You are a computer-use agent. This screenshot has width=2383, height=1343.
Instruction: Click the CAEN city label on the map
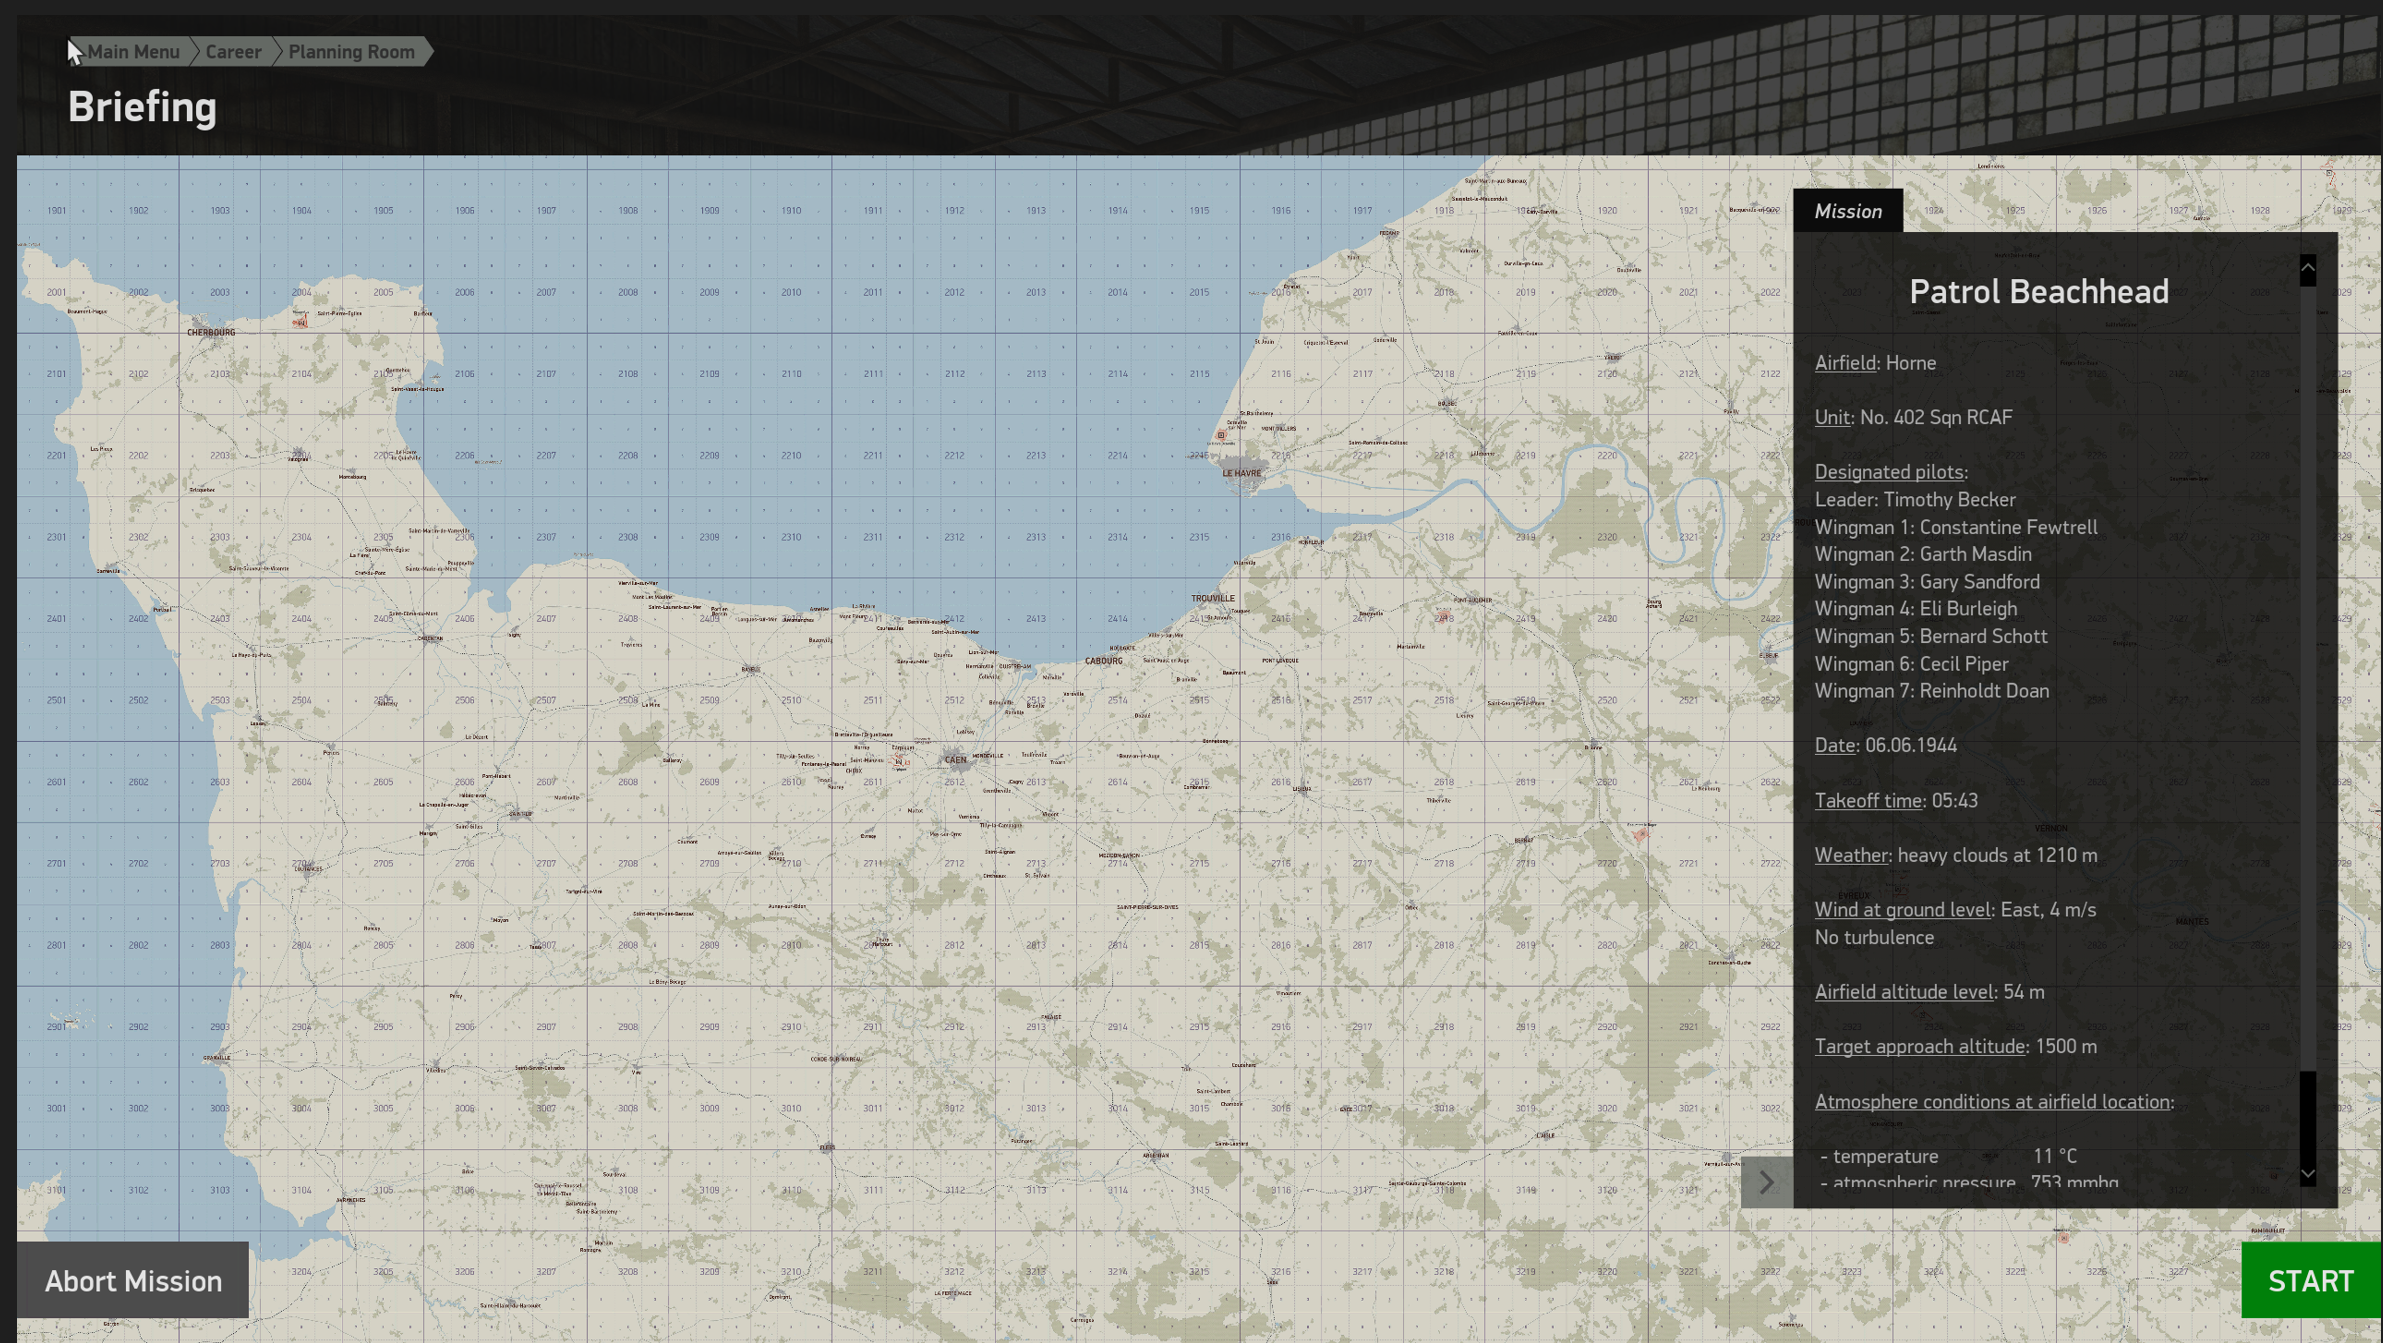coord(955,760)
